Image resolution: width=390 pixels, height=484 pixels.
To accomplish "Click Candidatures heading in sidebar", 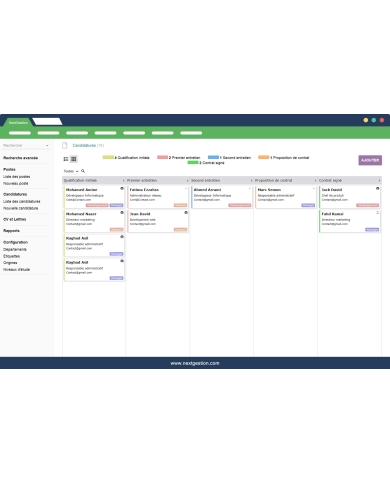I will tap(15, 194).
